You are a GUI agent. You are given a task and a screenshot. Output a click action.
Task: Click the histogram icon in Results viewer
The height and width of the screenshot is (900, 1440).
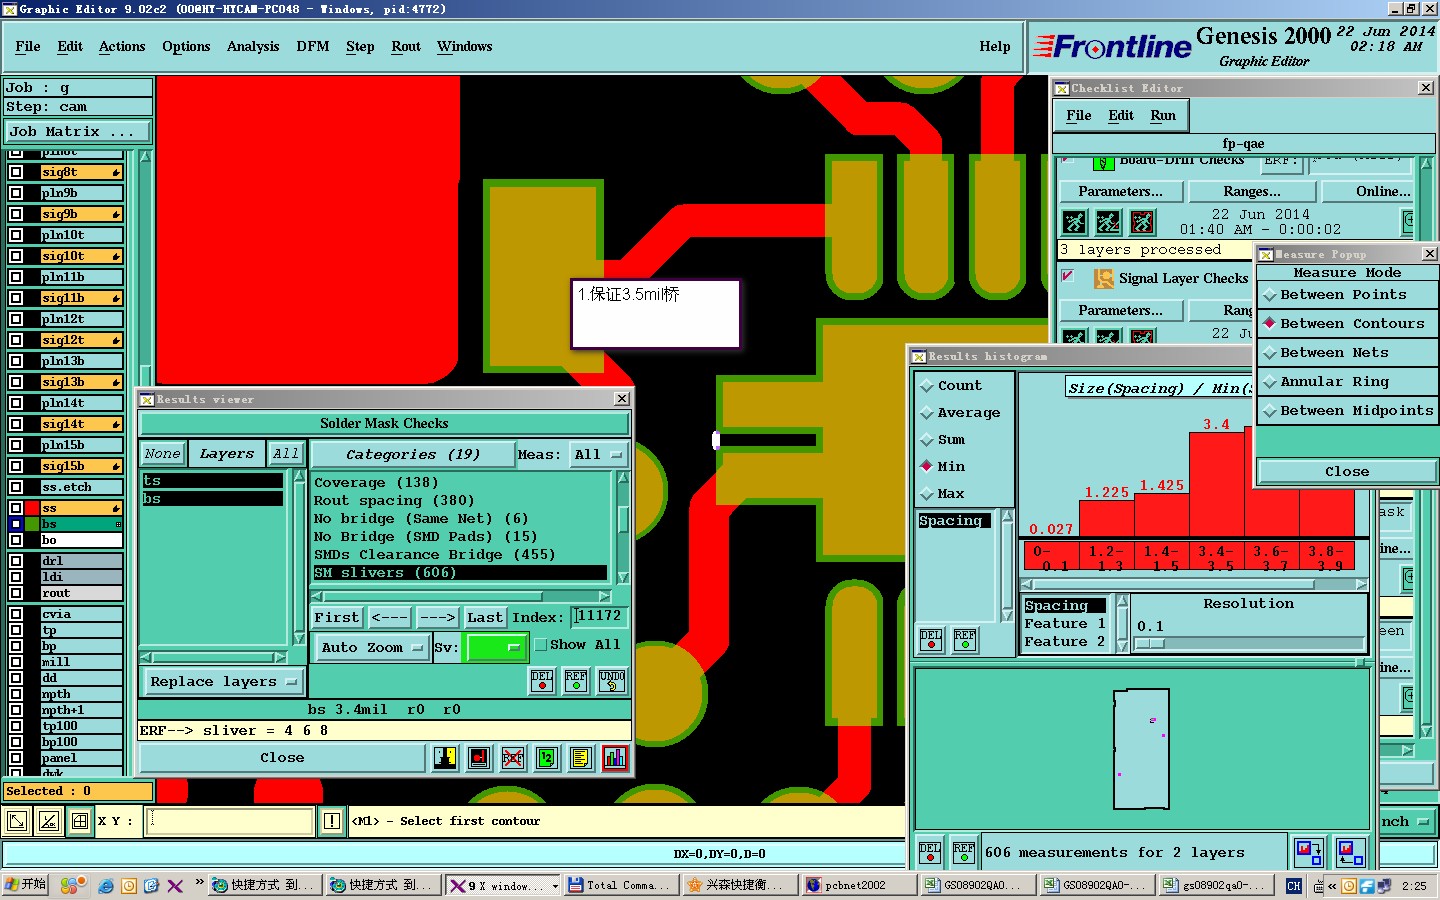pos(614,758)
